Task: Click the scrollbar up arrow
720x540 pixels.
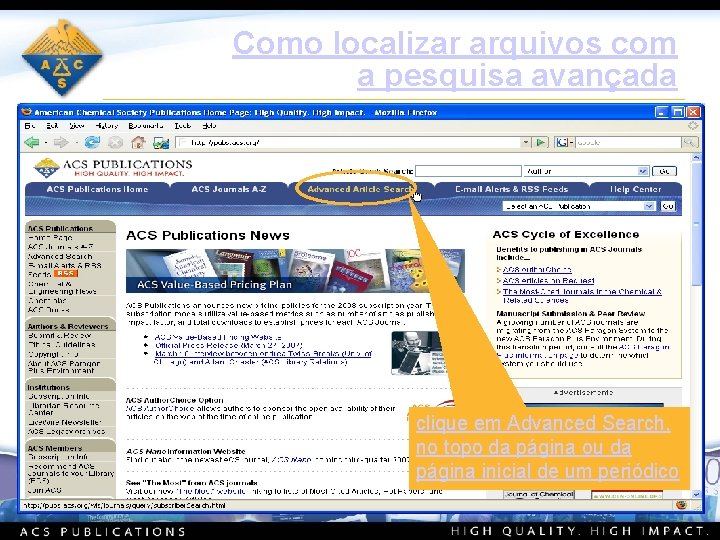Action: [697, 158]
